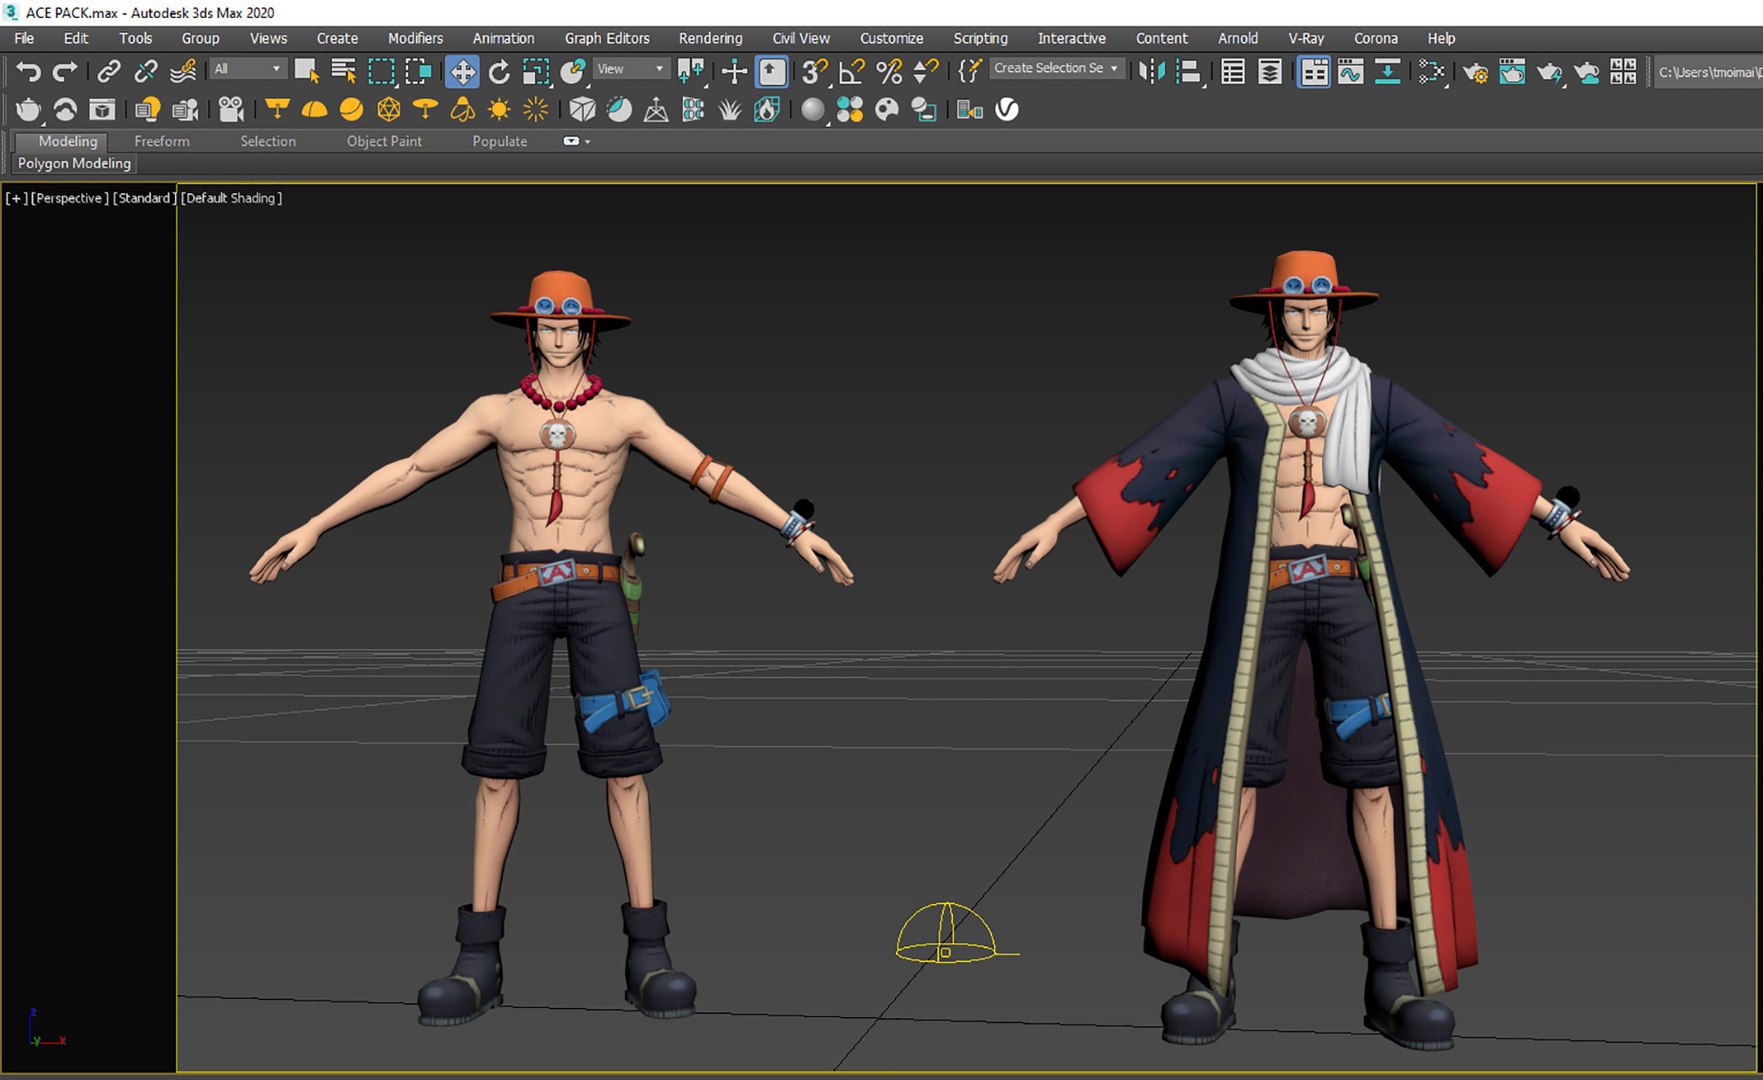Click the Redo arrow icon
Viewport: 1763px width, 1080px height.
[x=65, y=71]
